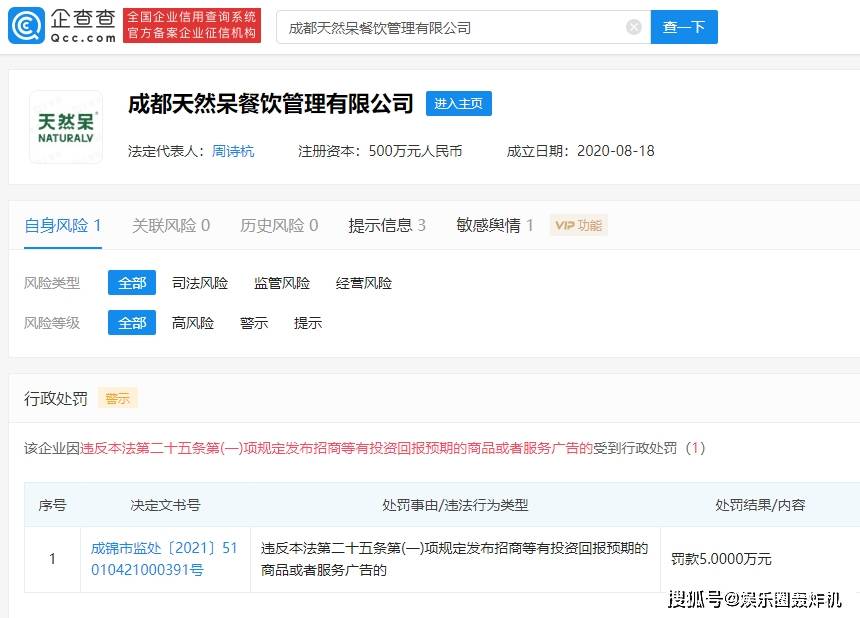Click the Qcc.com logo icon

coord(26,26)
